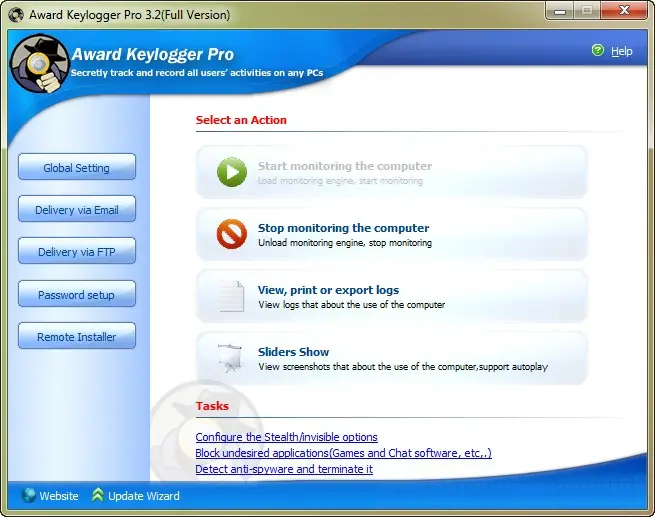Click the title bar application icon
655x517 pixels.
click(x=16, y=15)
